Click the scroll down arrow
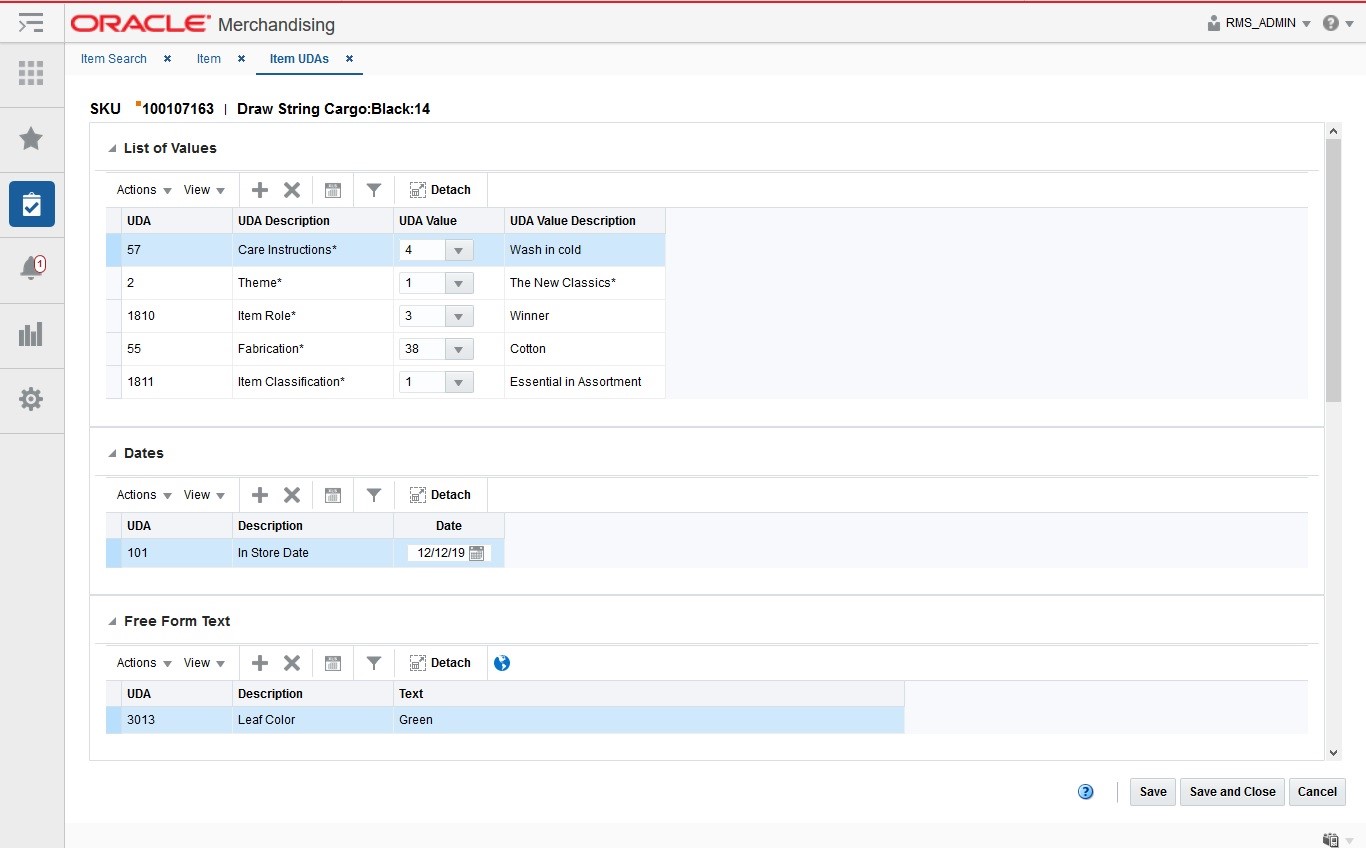The height and width of the screenshot is (854, 1366). 1333,752
